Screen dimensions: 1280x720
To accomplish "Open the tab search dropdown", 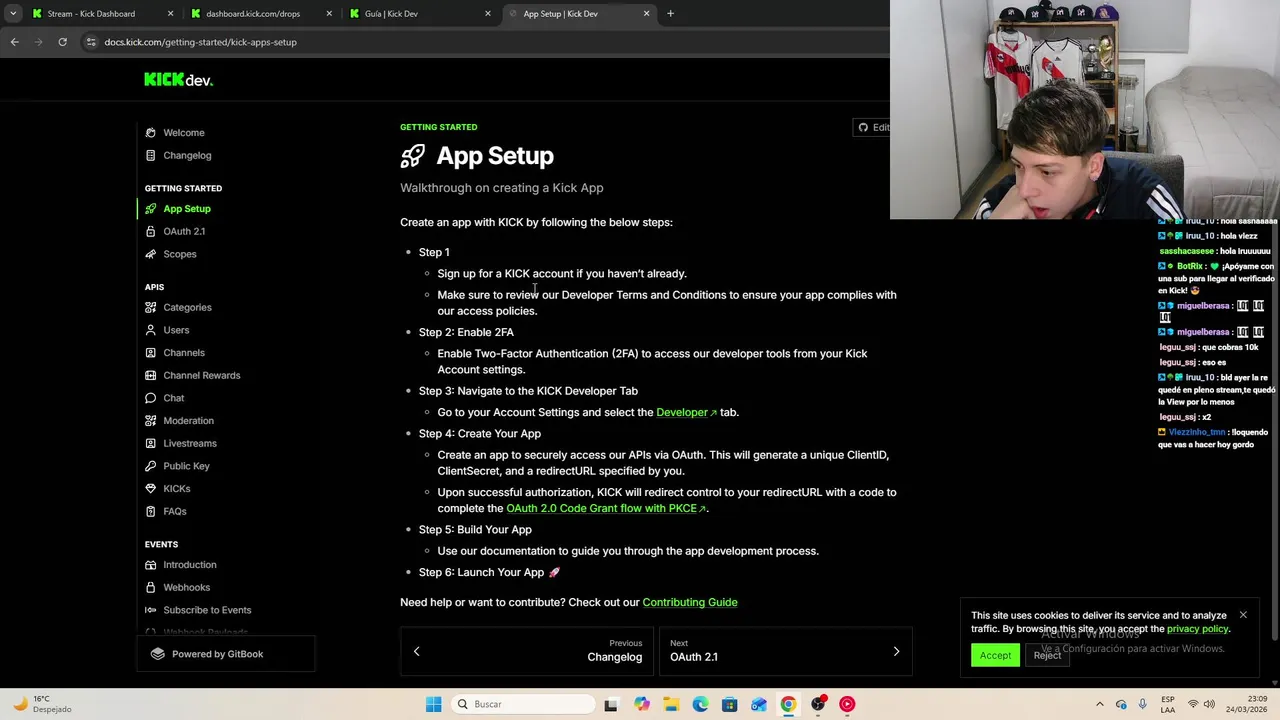I will [x=13, y=14].
